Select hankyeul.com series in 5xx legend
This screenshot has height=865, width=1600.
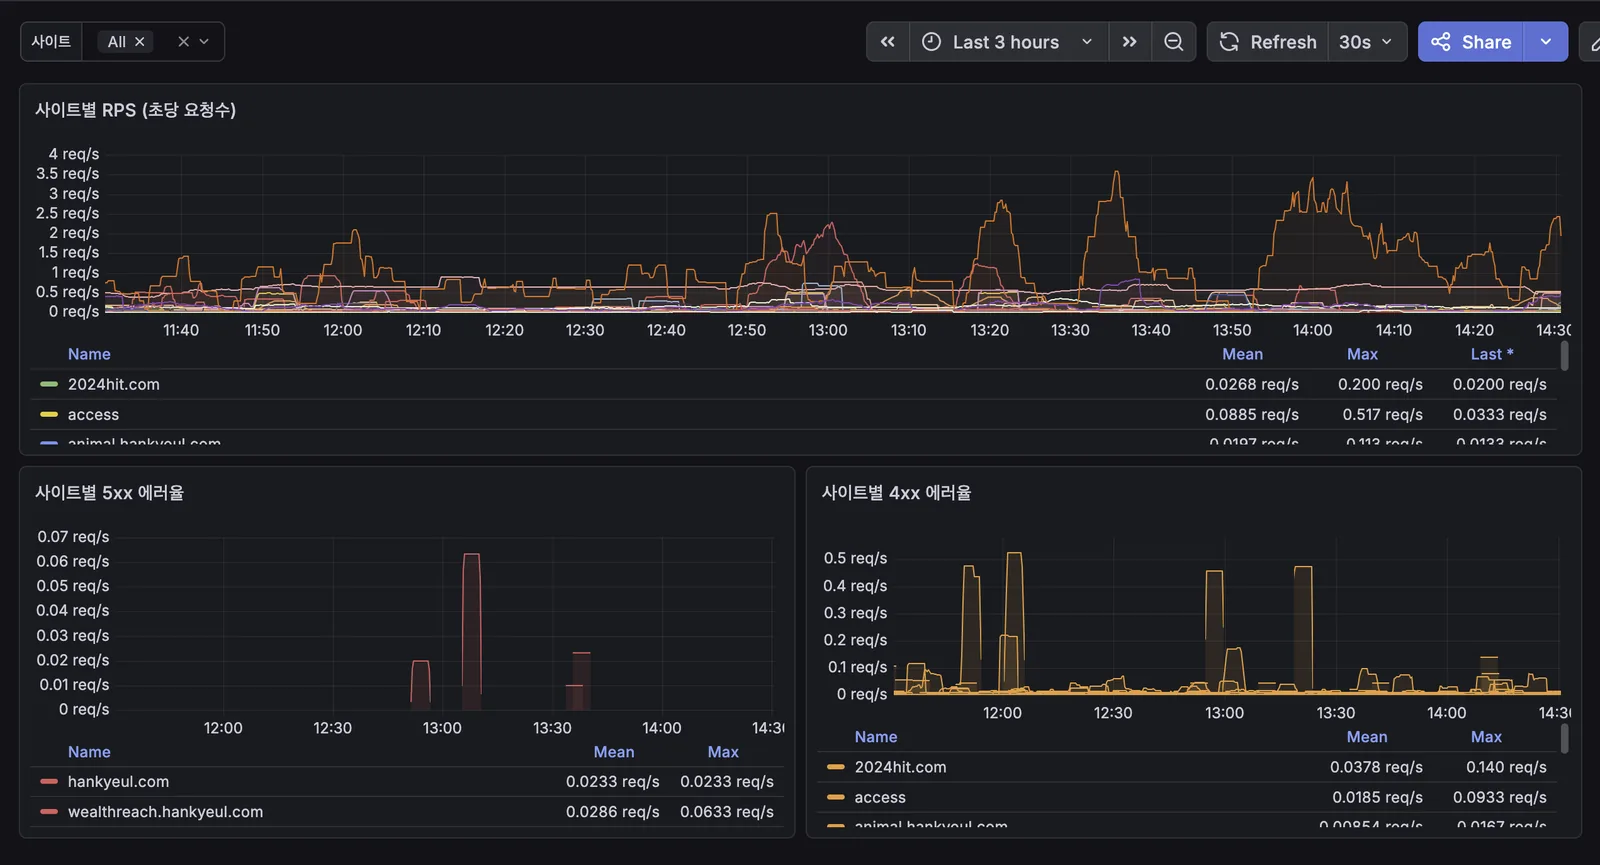(x=118, y=782)
